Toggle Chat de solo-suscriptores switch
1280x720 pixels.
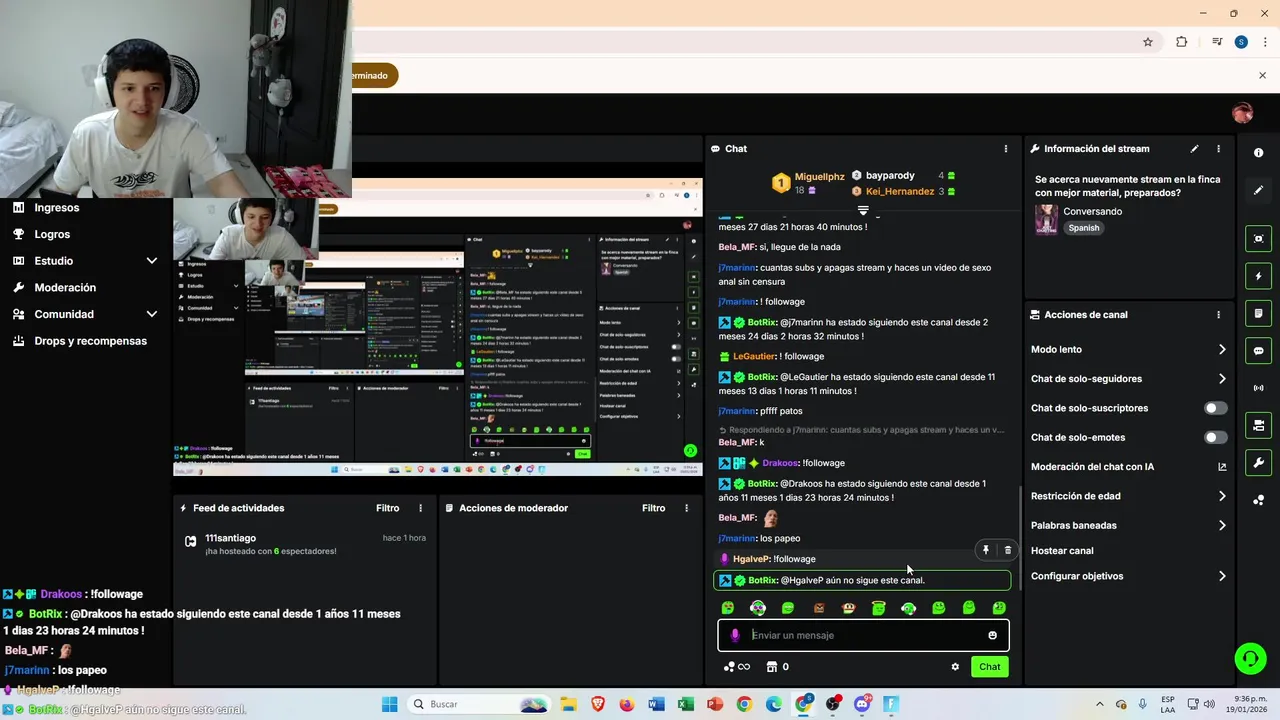pos(1215,408)
